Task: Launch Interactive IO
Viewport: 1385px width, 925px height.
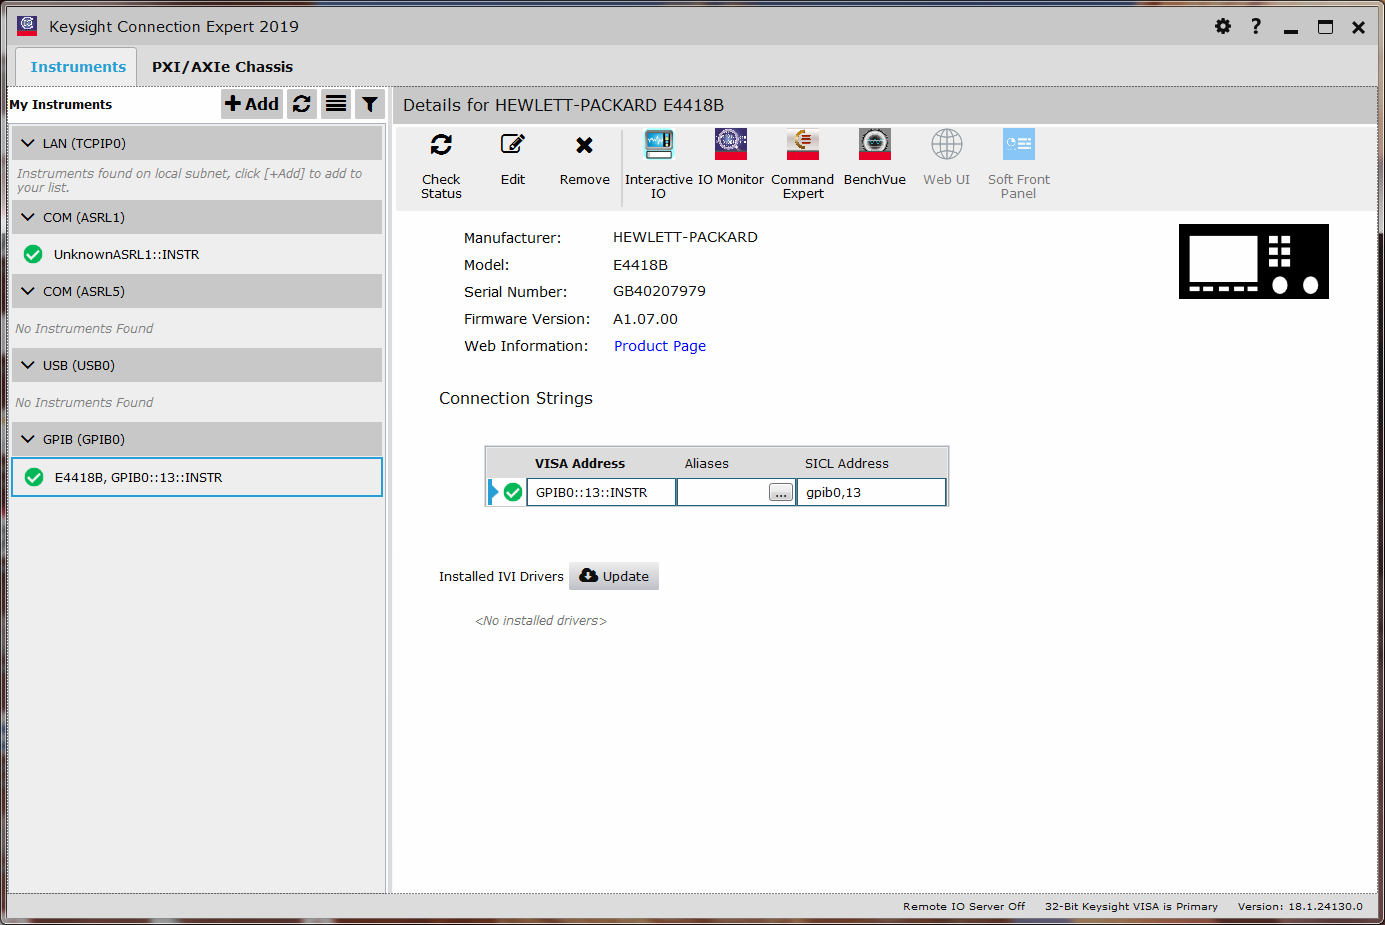Action: coord(658,146)
